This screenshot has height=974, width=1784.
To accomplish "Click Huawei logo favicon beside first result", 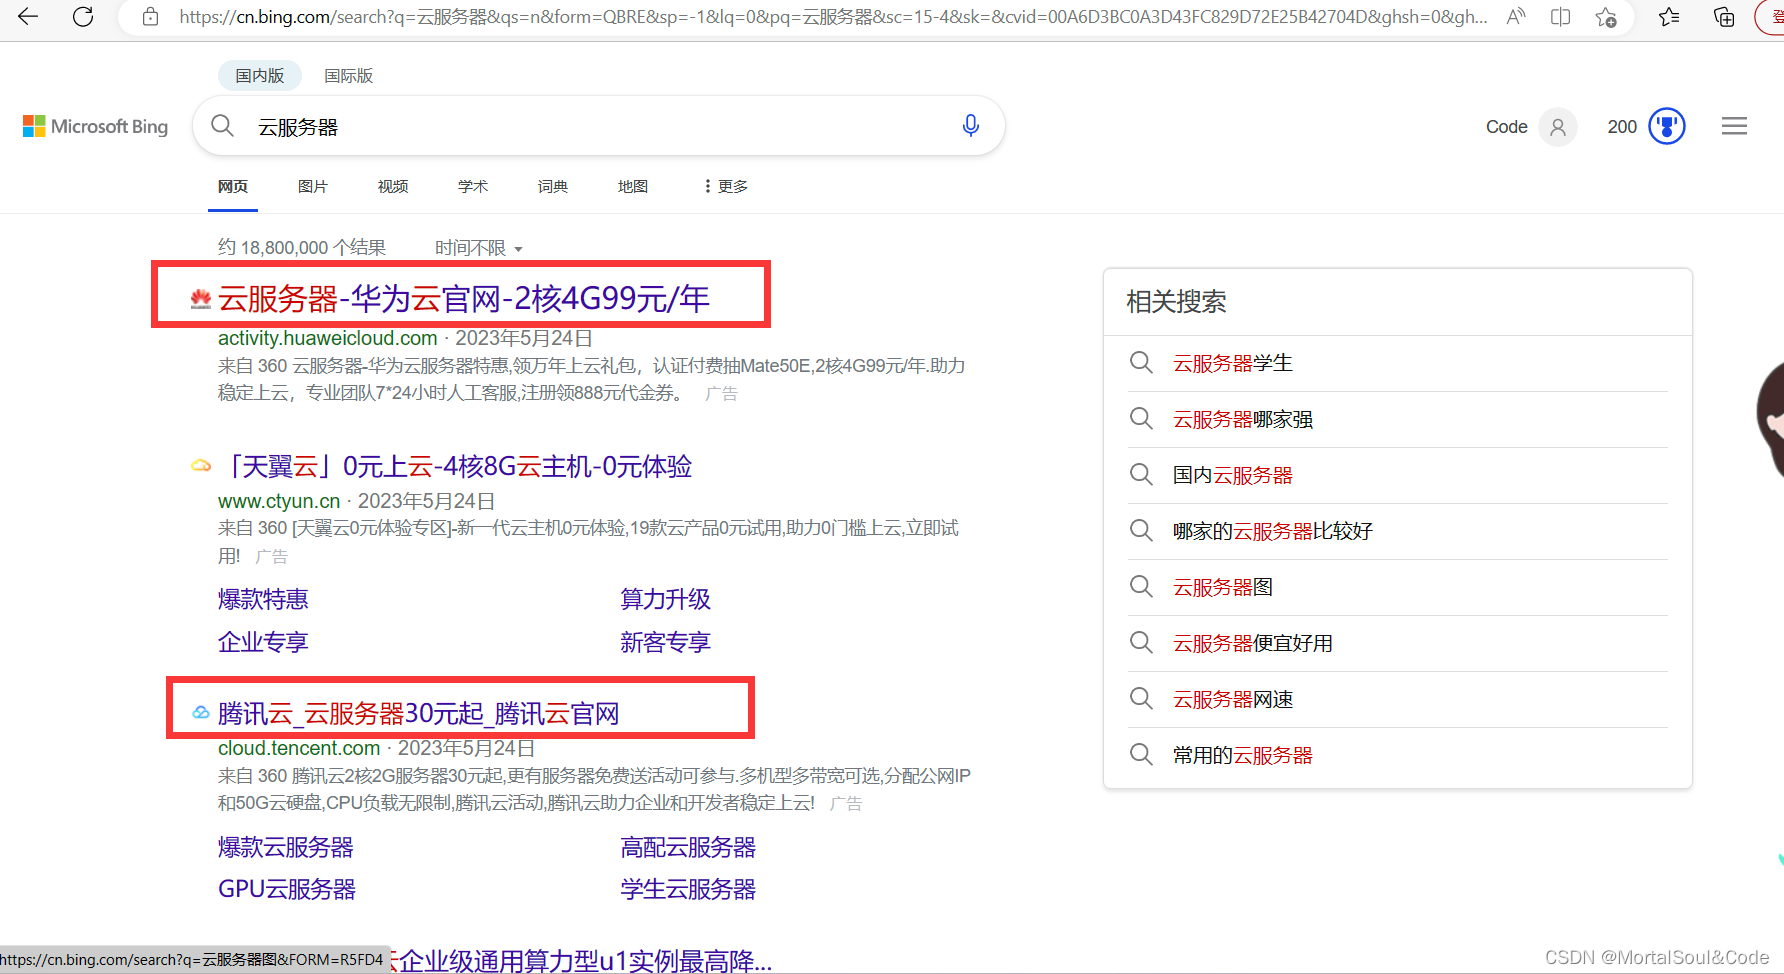I will click(201, 299).
